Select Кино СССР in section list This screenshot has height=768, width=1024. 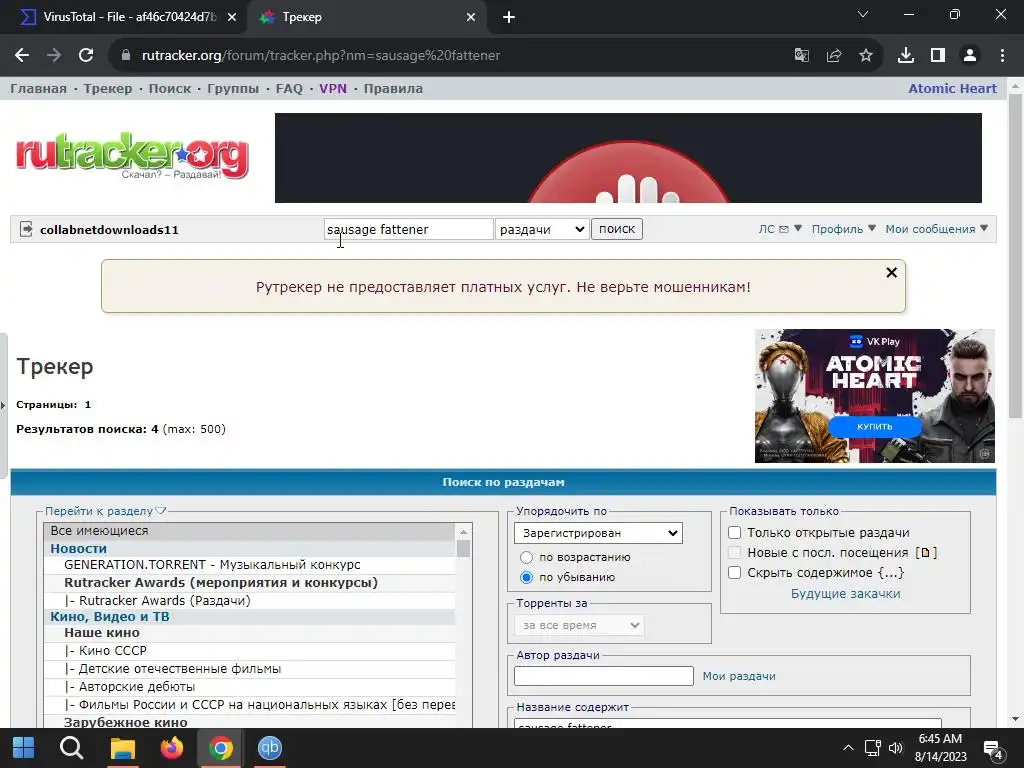[250, 651]
